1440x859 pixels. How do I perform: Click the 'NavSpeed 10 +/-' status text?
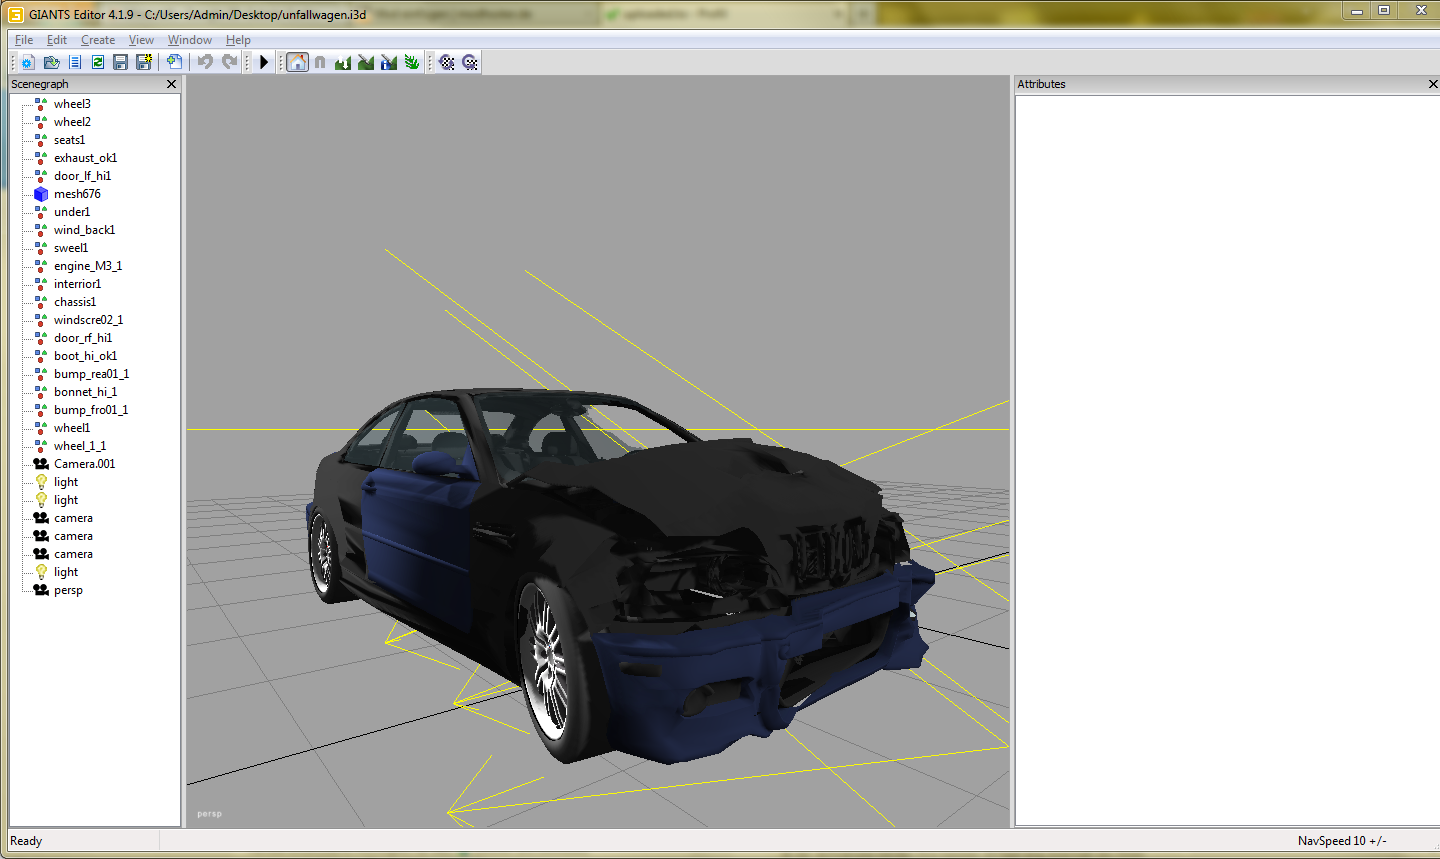point(1342,841)
